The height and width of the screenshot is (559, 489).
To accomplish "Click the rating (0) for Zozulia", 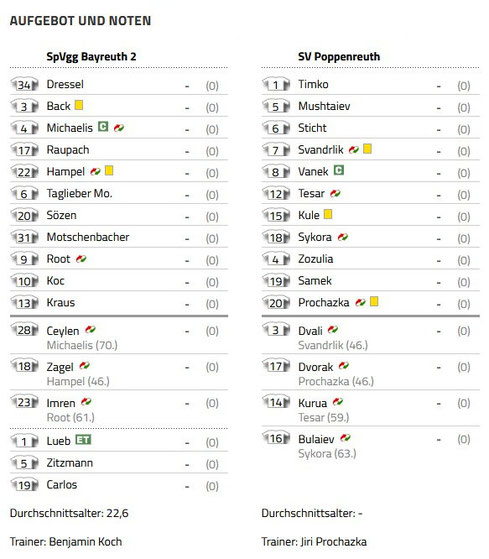I will click(x=464, y=260).
